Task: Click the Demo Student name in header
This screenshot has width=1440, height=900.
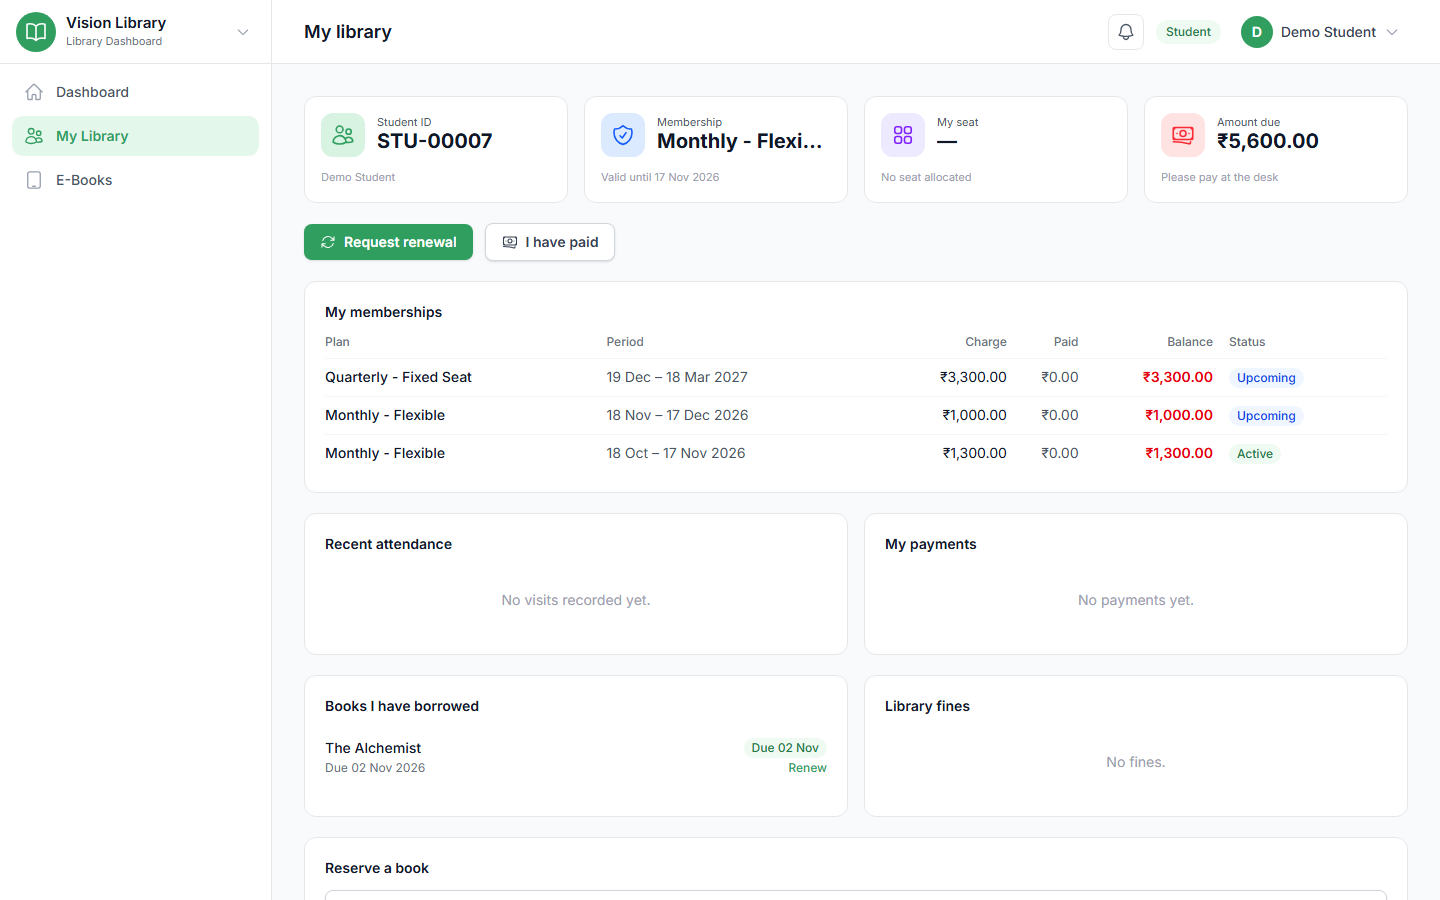Action: click(1328, 32)
